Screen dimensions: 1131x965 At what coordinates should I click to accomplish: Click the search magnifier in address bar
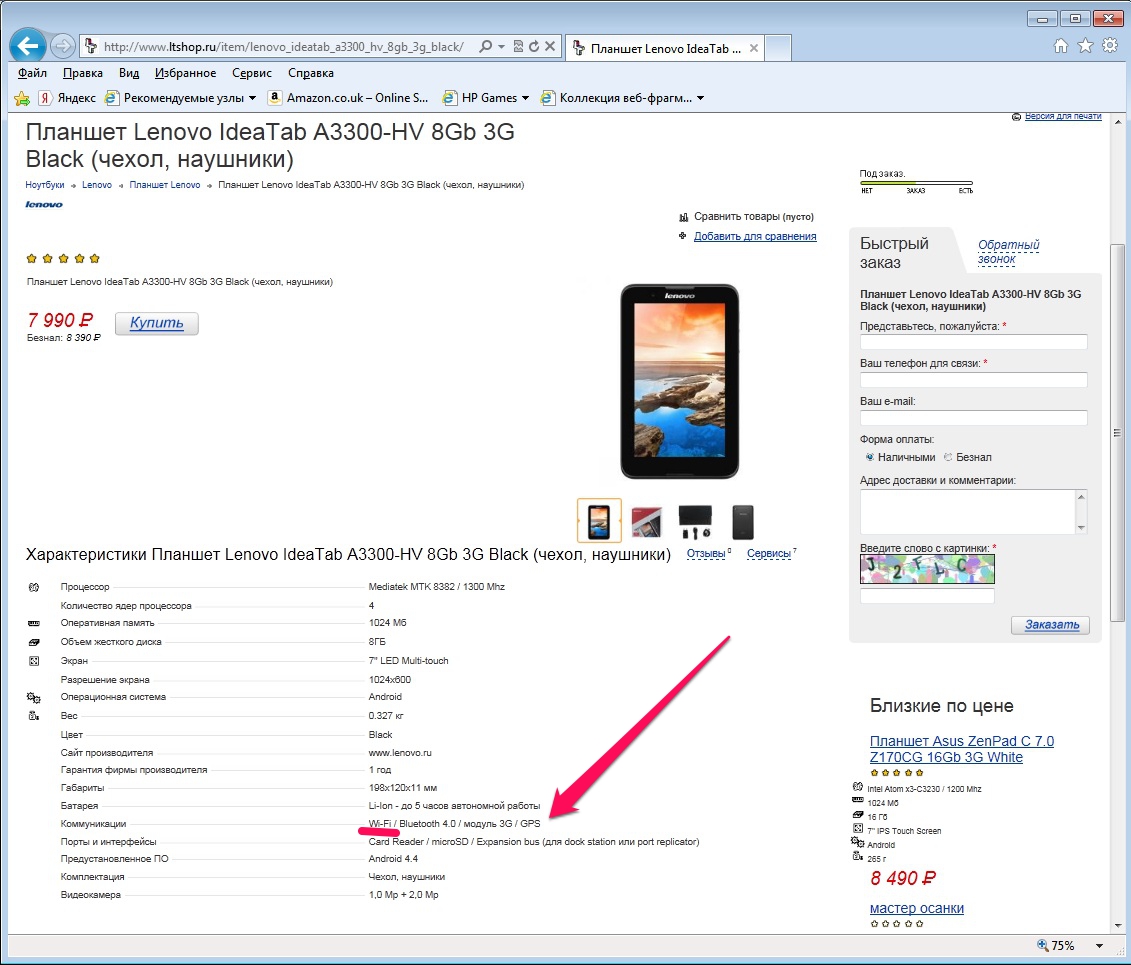pos(485,46)
